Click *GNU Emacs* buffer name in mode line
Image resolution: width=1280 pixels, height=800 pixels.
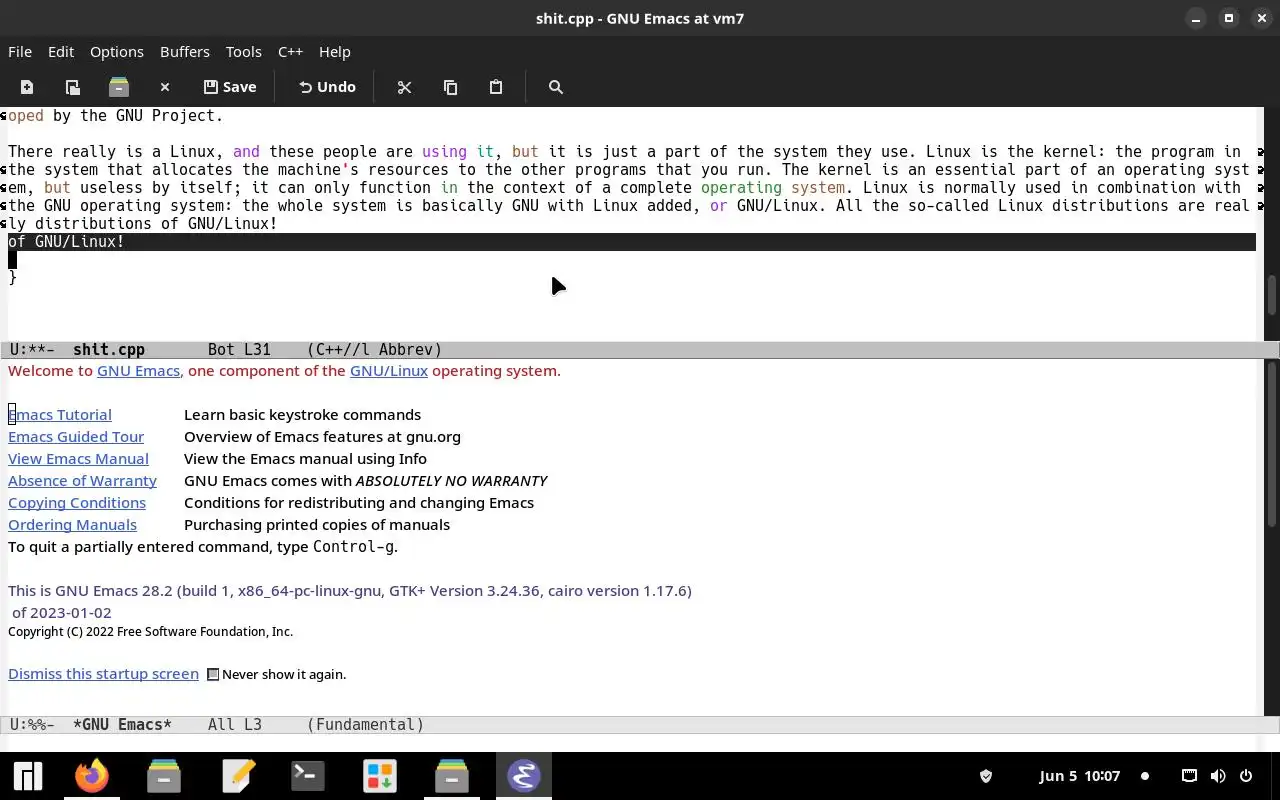[x=122, y=724]
